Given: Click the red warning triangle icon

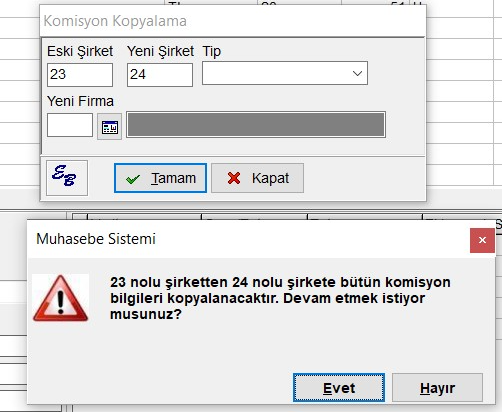Looking at the screenshot, I should click(x=61, y=298).
